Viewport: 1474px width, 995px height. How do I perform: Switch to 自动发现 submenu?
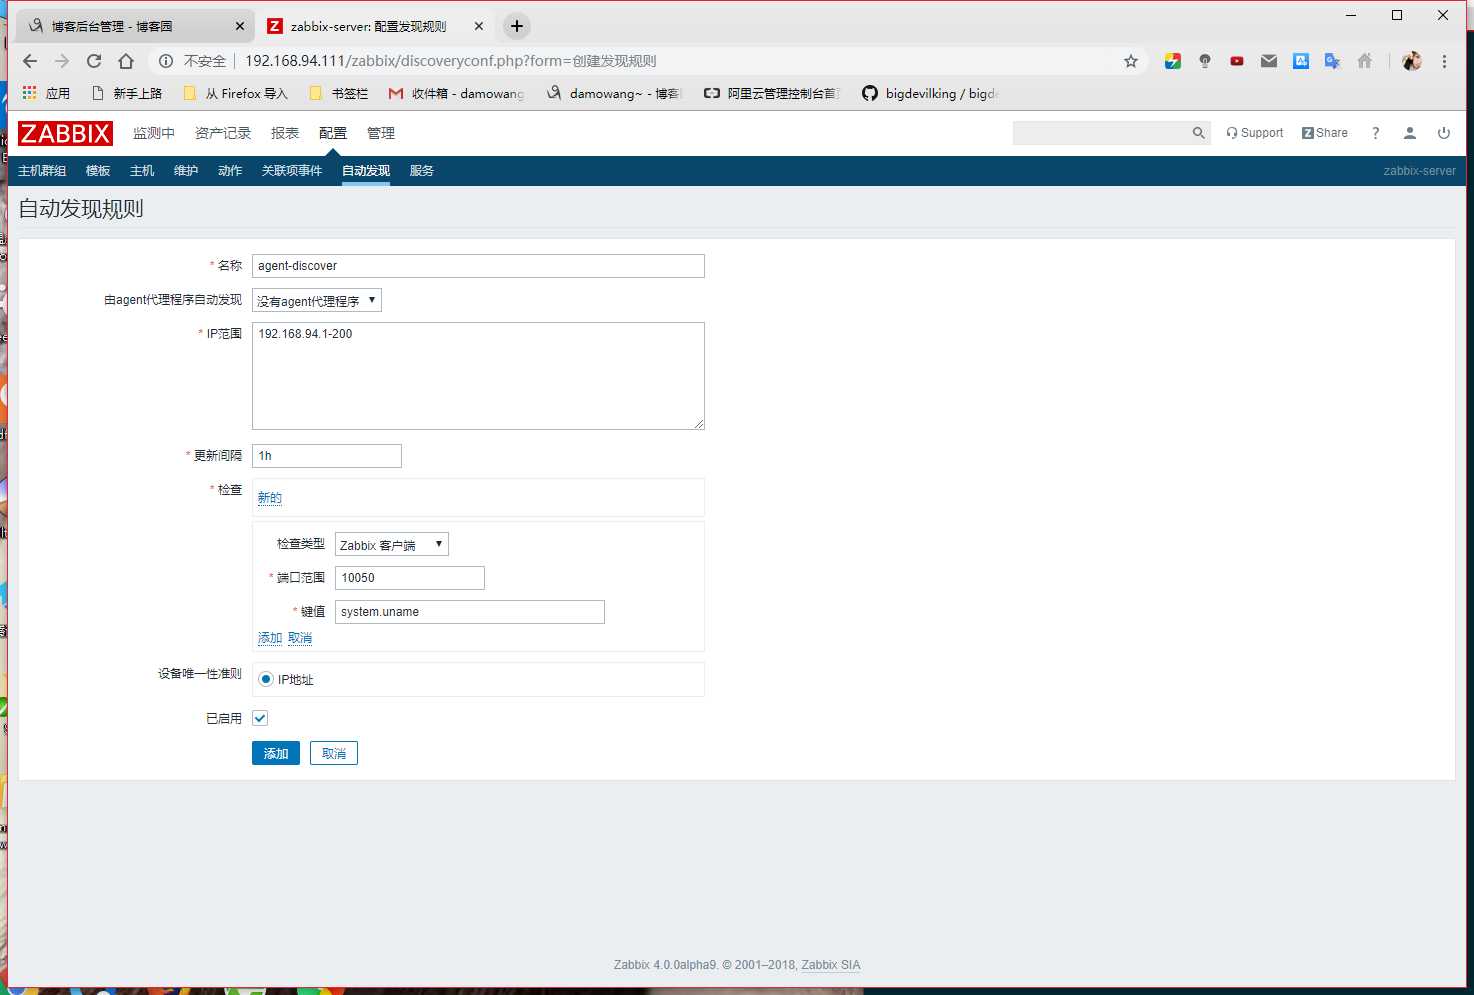point(366,171)
